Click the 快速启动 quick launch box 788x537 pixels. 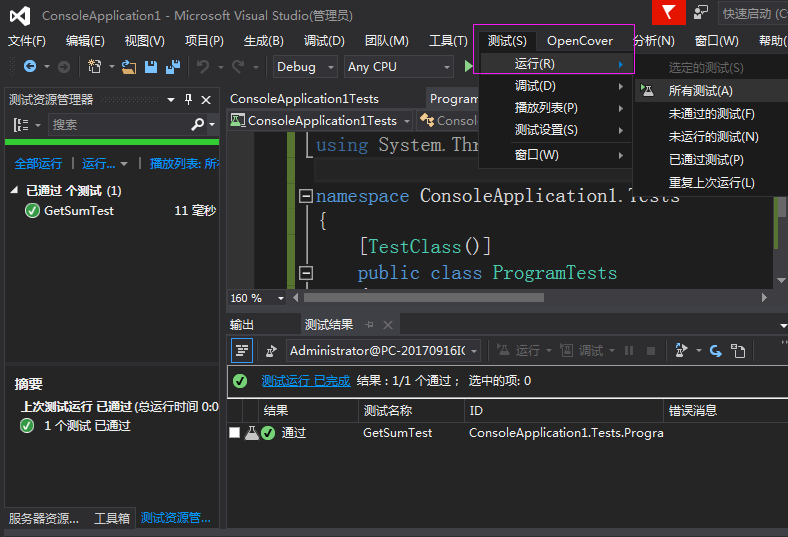point(753,14)
